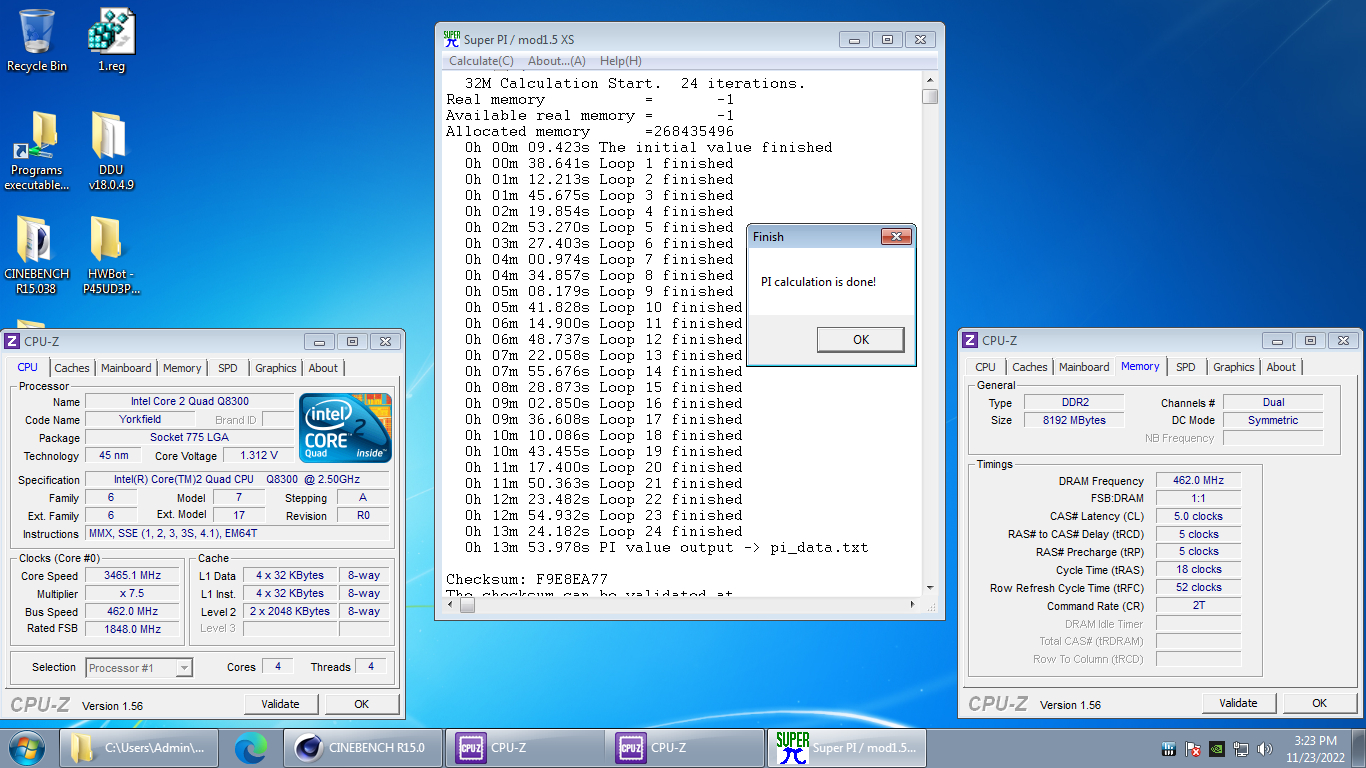Image resolution: width=1366 pixels, height=768 pixels.
Task: Open About tab in CPU-Z processor window
Action: 323,368
